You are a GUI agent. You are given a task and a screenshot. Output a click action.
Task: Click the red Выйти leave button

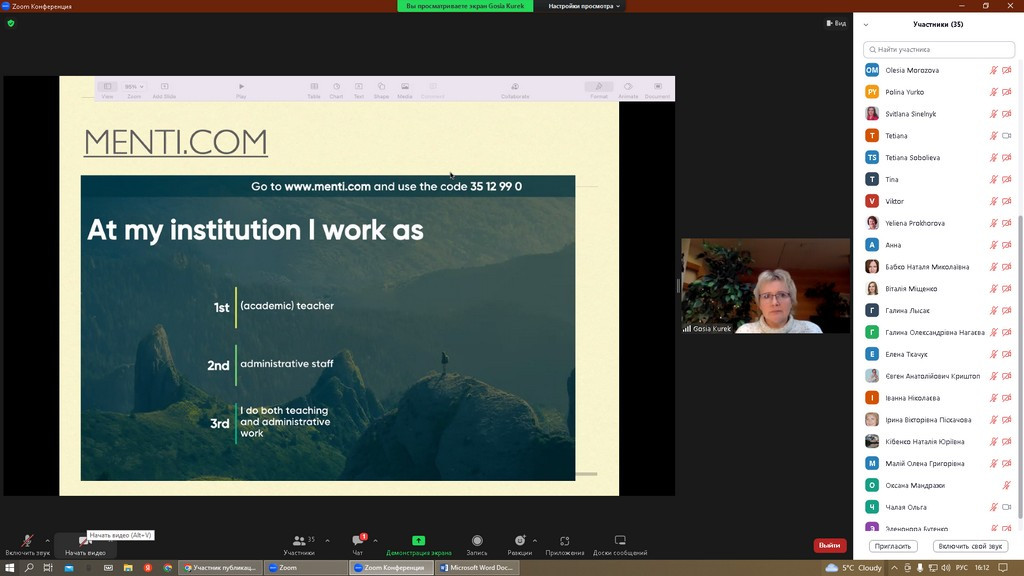[x=829, y=545]
